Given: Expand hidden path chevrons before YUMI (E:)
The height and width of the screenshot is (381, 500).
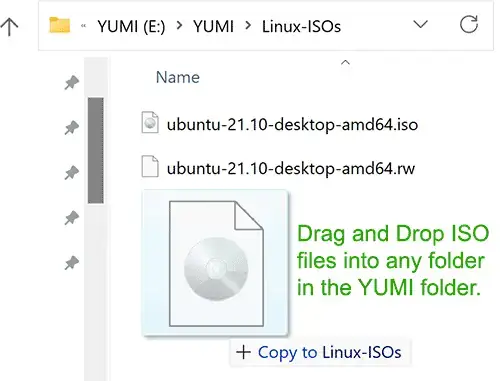Looking at the screenshot, I should (x=83, y=26).
